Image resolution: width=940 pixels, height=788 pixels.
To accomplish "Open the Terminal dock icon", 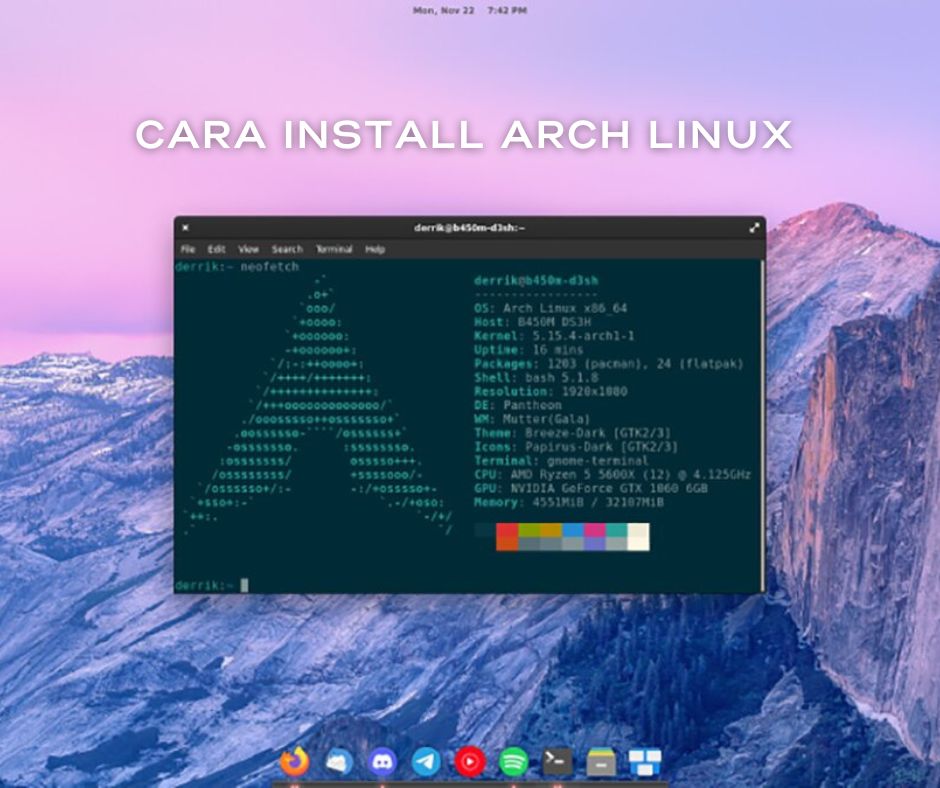I will tap(557, 762).
